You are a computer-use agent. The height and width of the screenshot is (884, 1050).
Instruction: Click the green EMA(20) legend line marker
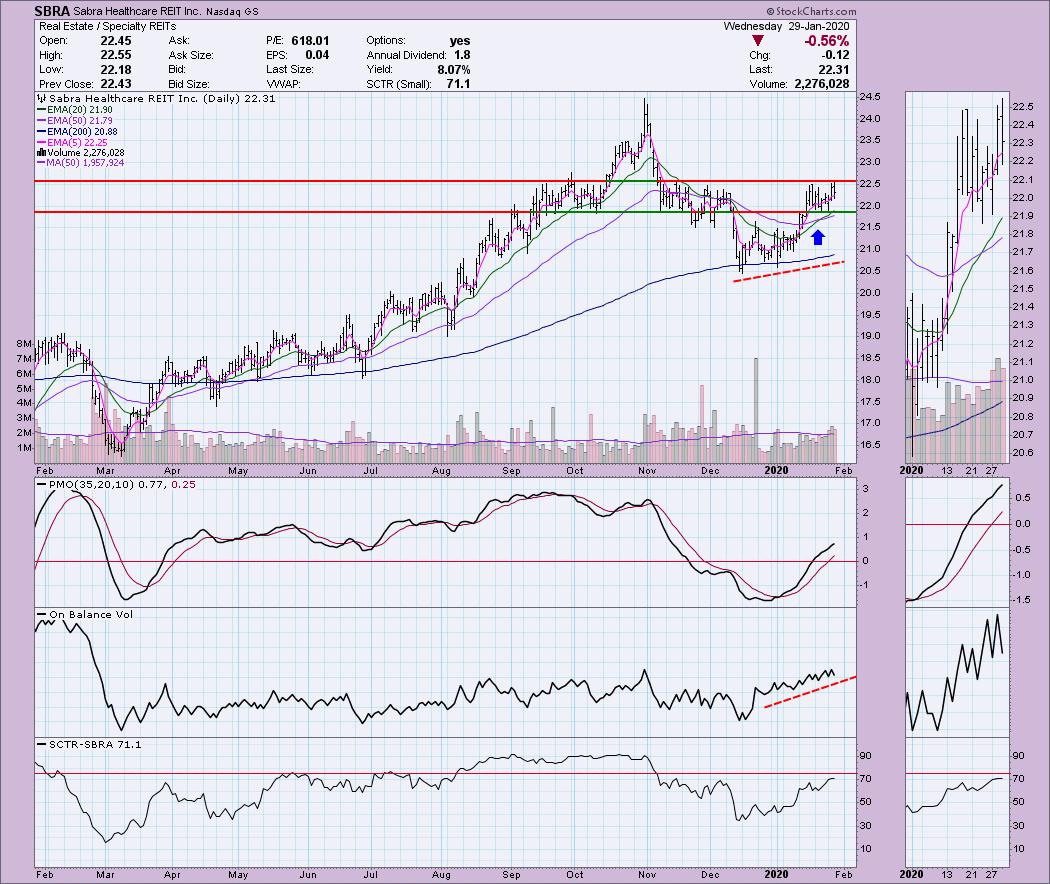coord(42,110)
